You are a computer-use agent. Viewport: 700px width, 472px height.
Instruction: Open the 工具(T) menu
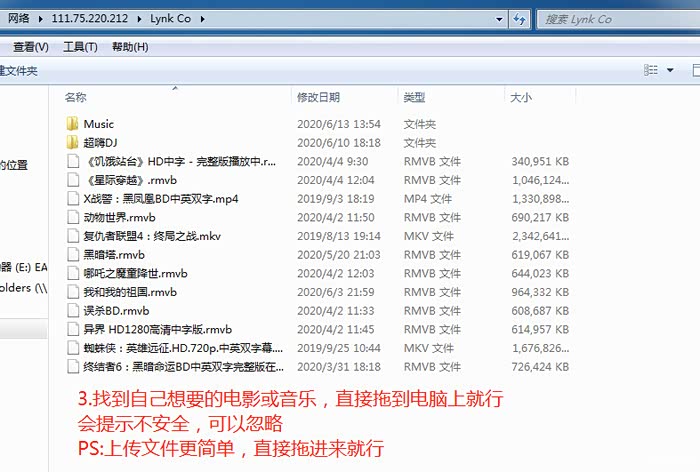[80, 47]
